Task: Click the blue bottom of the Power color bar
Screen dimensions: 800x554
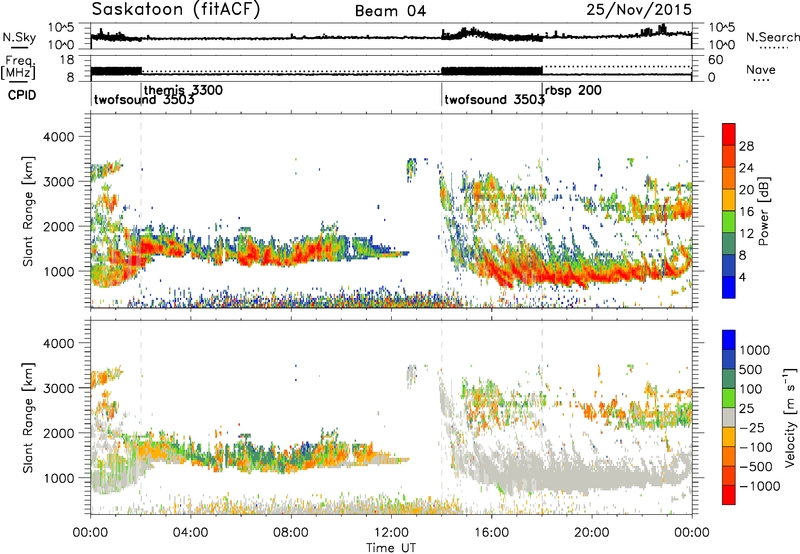Action: tap(729, 287)
